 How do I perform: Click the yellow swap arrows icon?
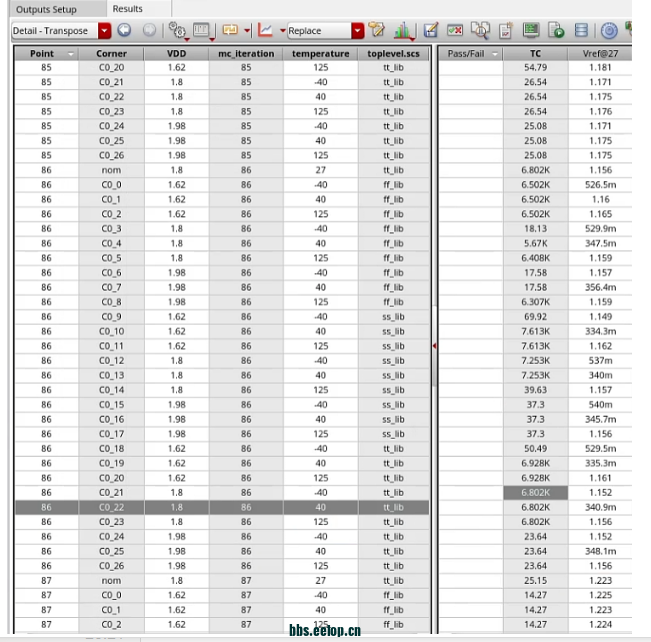(230, 30)
